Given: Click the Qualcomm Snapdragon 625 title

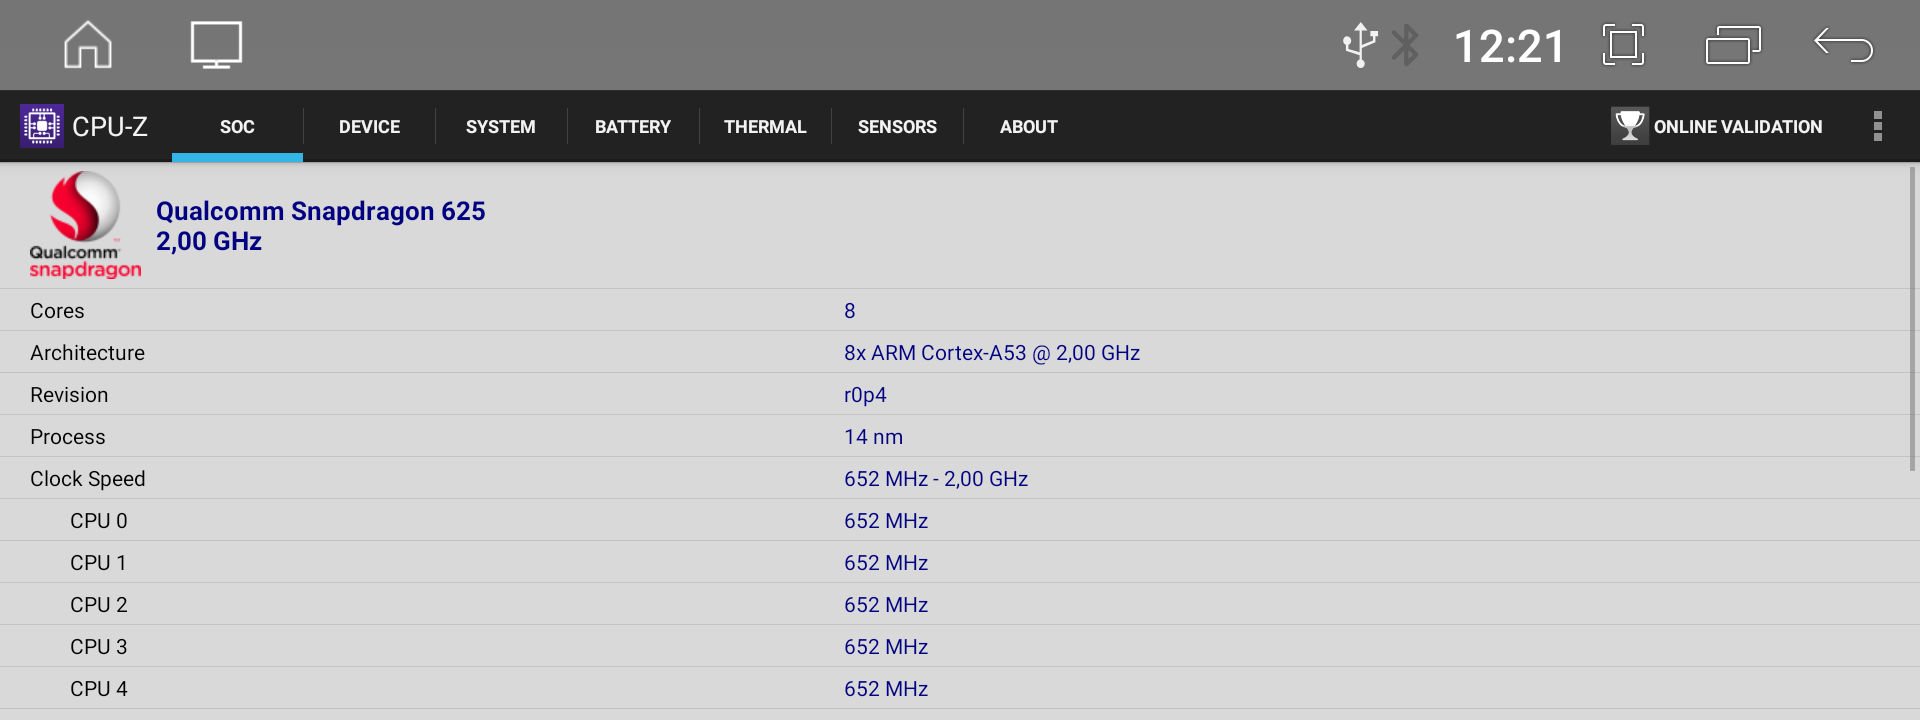Looking at the screenshot, I should [321, 211].
